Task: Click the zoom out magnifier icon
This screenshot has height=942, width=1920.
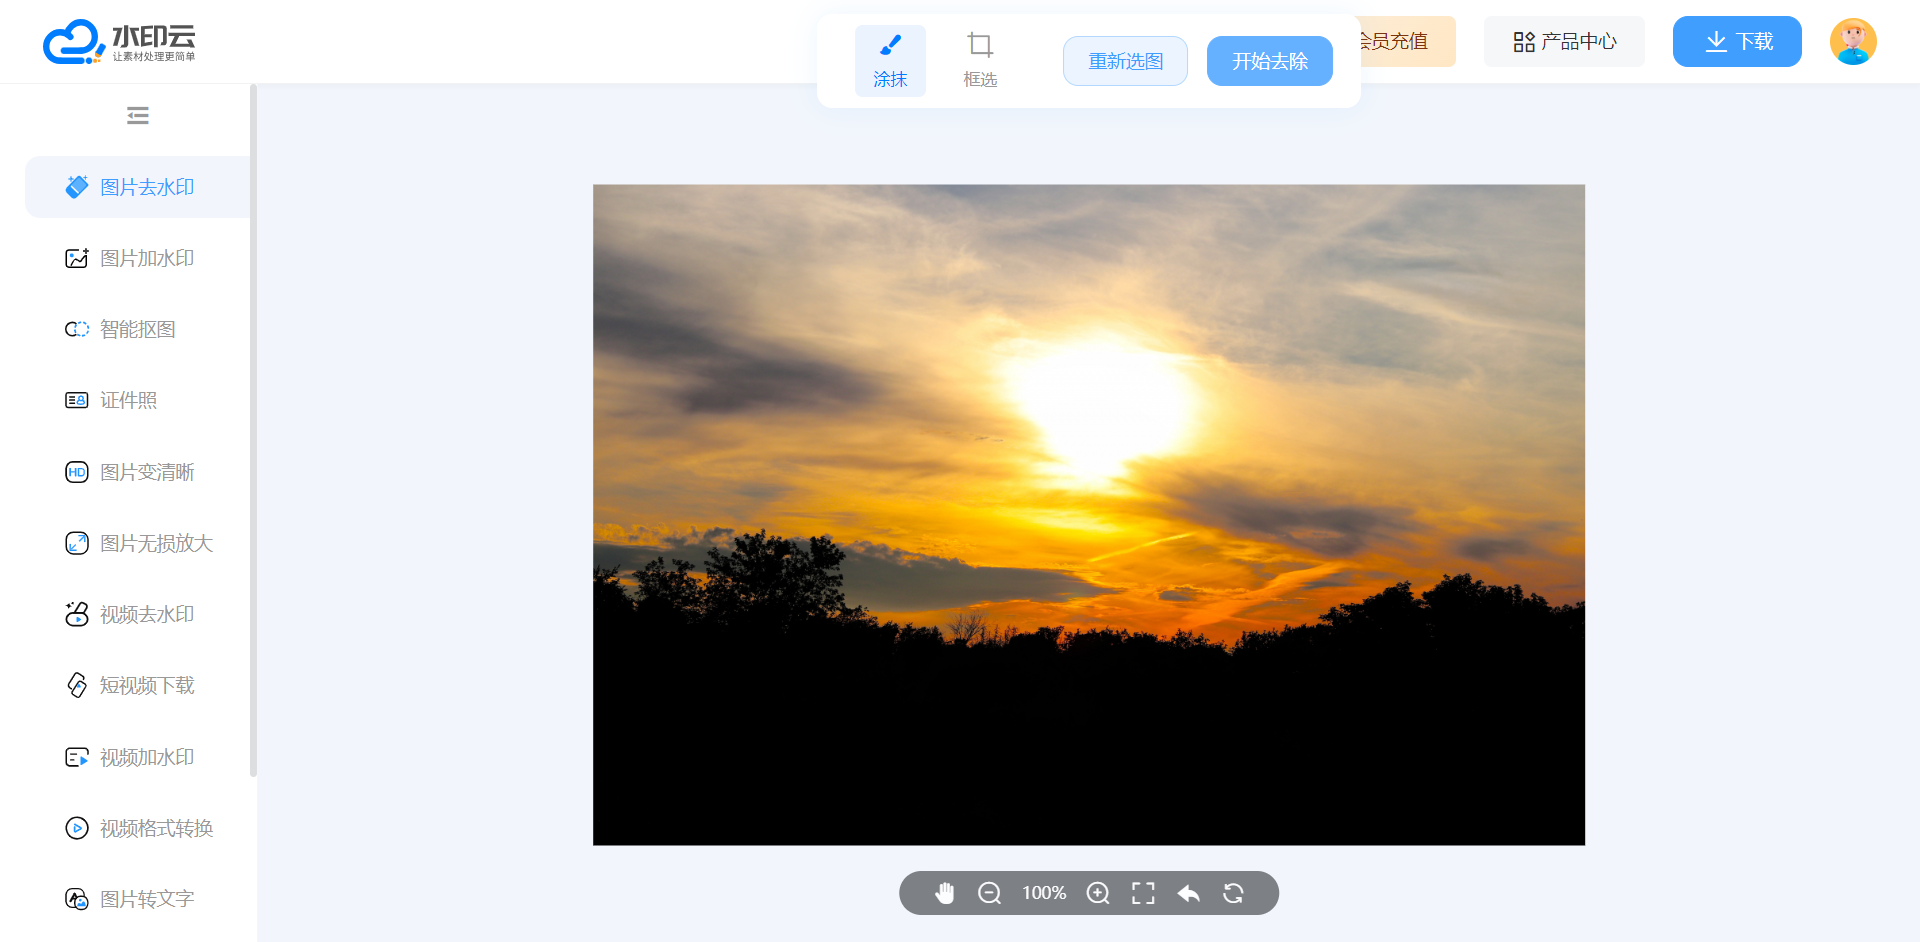Action: [x=989, y=893]
